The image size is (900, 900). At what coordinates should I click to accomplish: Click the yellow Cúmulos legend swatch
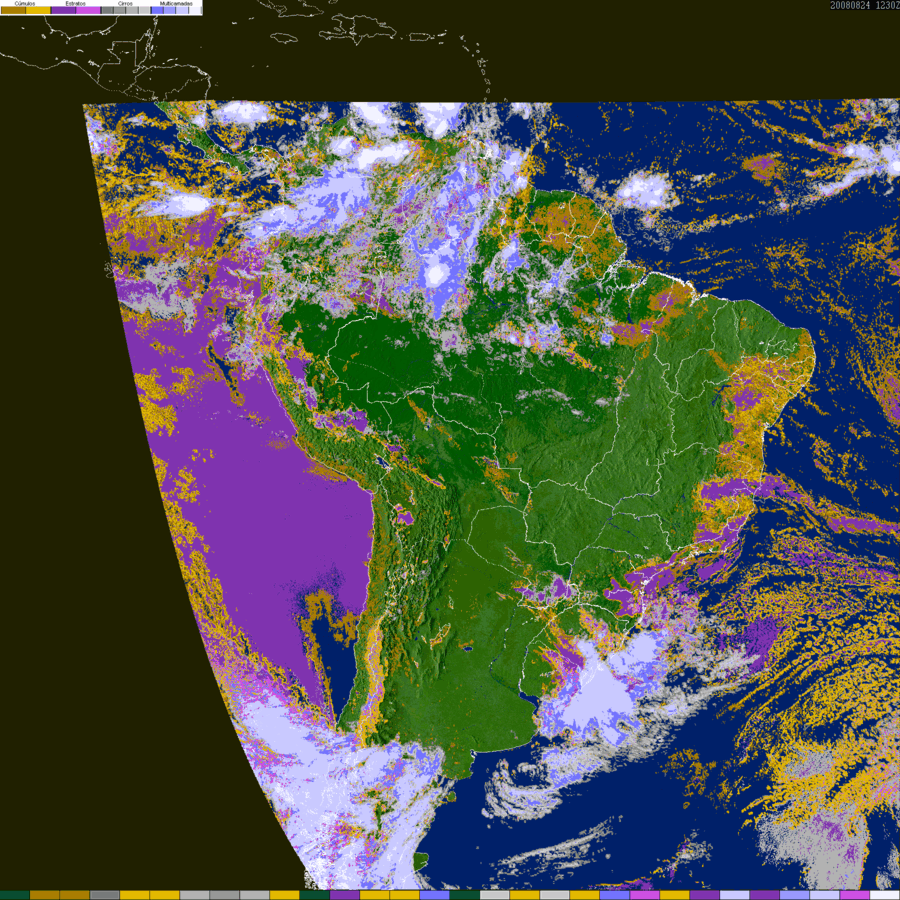38,10
